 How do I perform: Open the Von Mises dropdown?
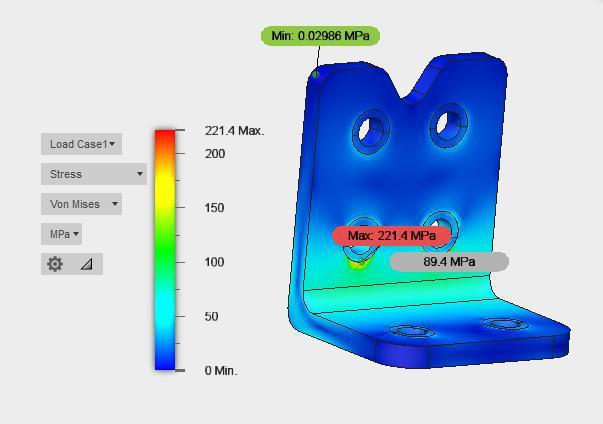coord(82,204)
